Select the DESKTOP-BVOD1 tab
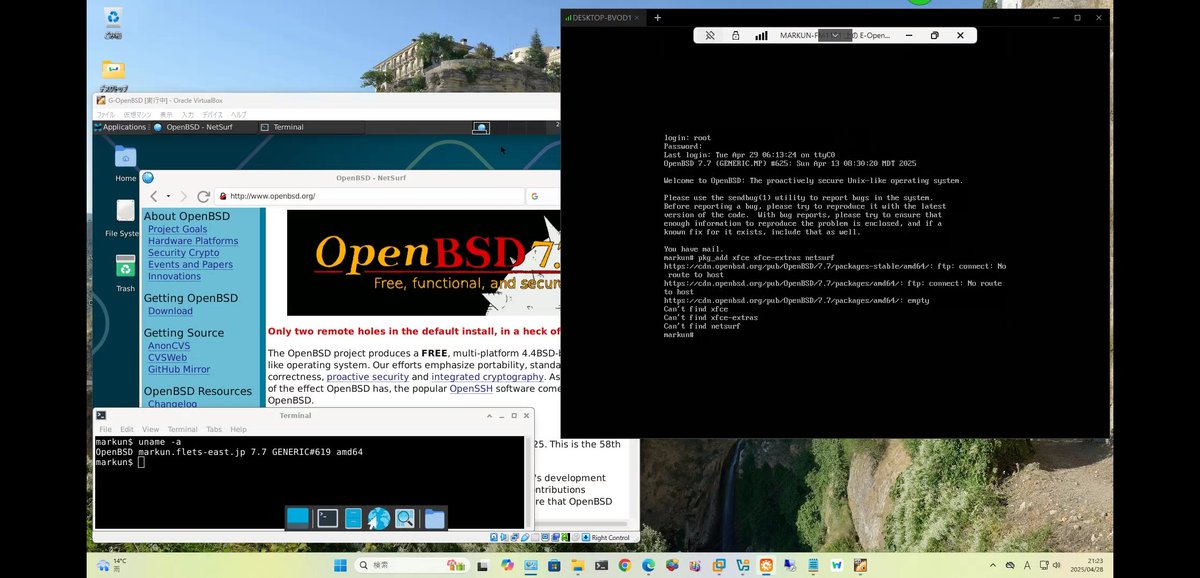The width and height of the screenshot is (1200, 578). pyautogui.click(x=602, y=18)
